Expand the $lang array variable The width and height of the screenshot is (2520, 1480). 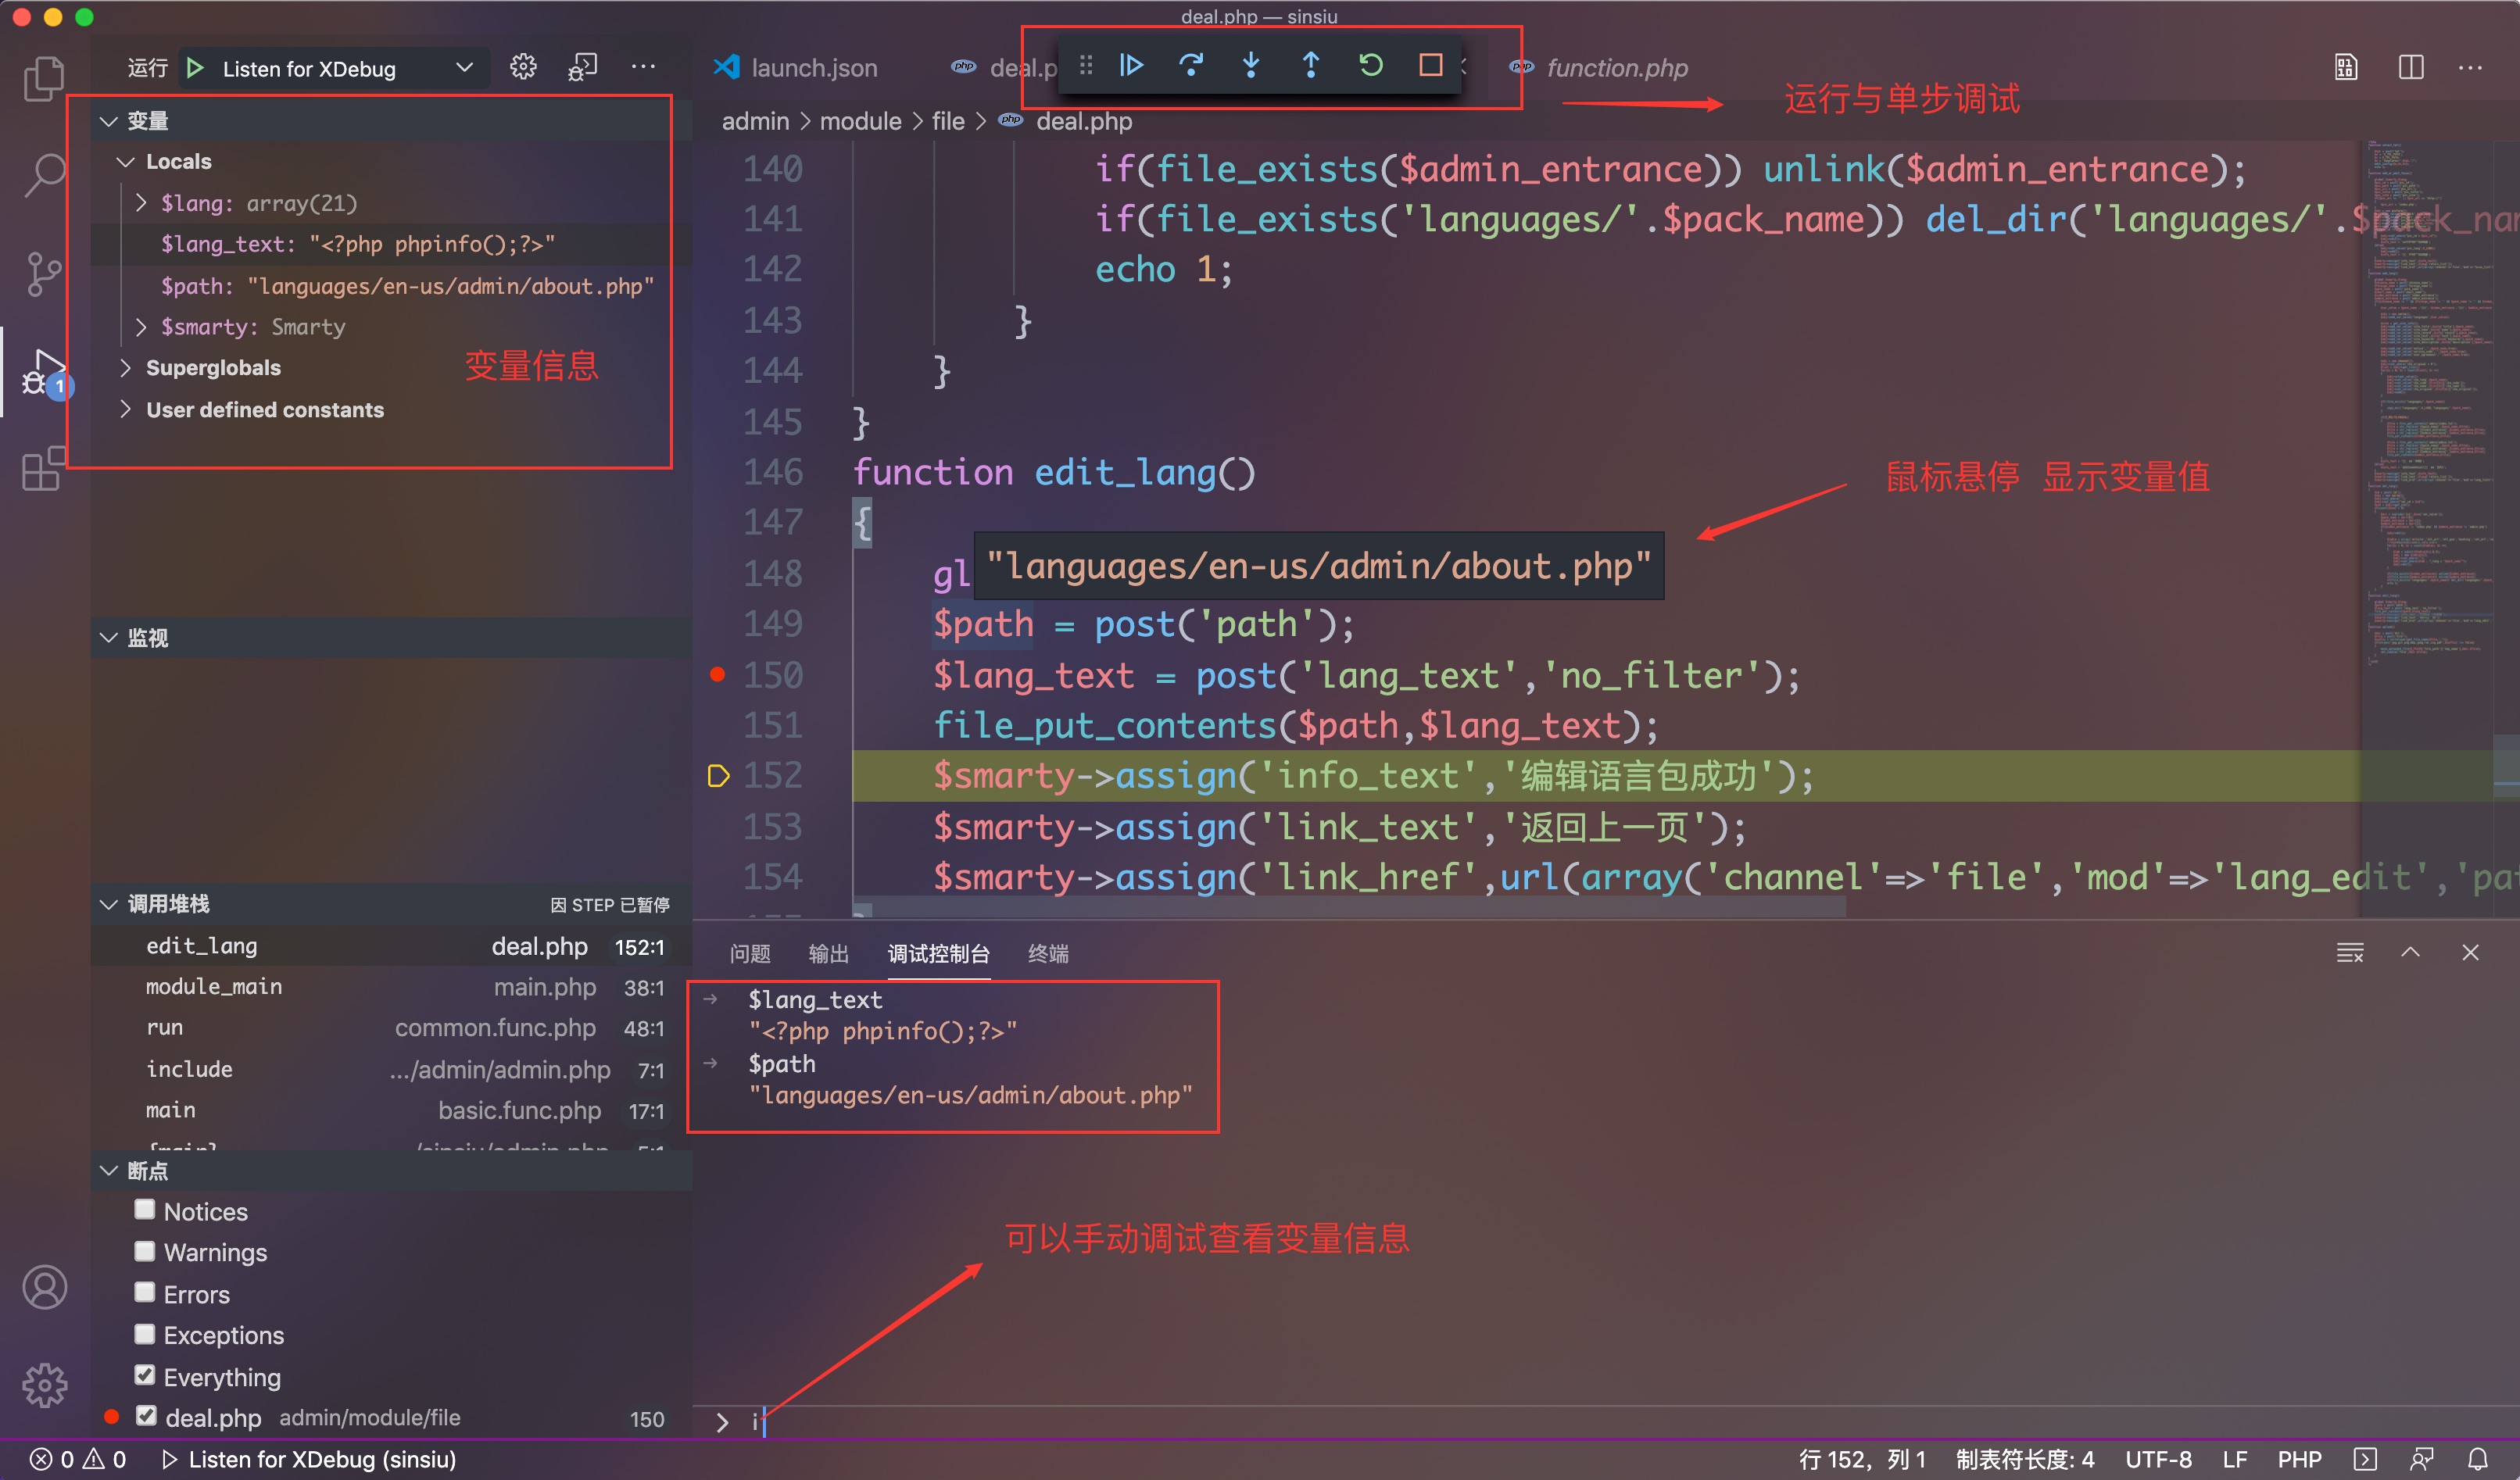[141, 203]
